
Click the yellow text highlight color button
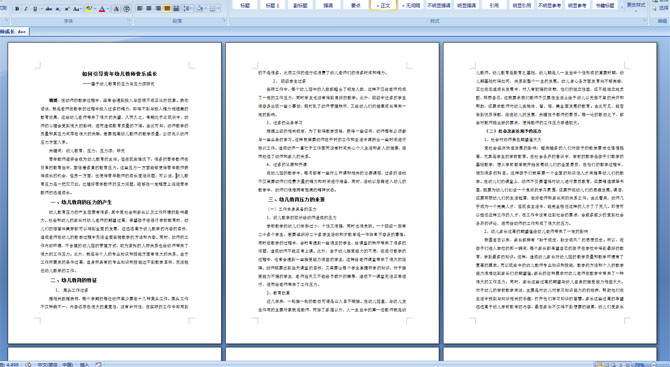89,9
